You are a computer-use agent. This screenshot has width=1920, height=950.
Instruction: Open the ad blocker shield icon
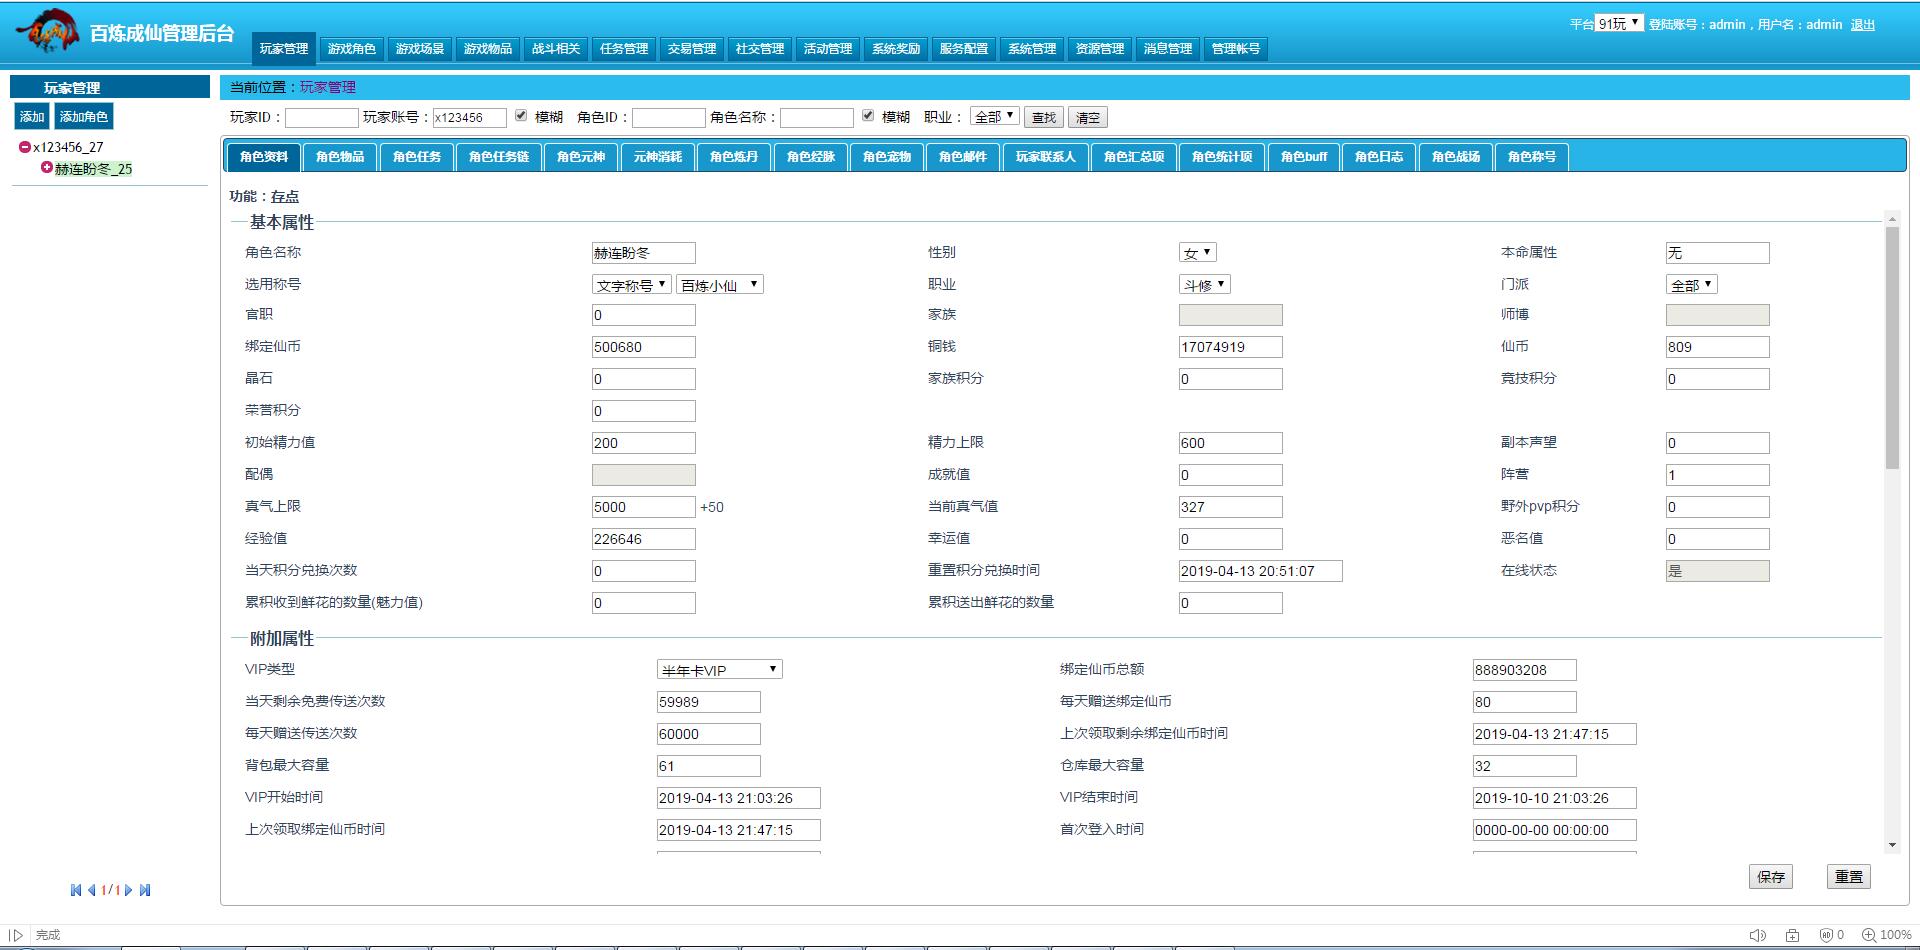pyautogui.click(x=1826, y=935)
